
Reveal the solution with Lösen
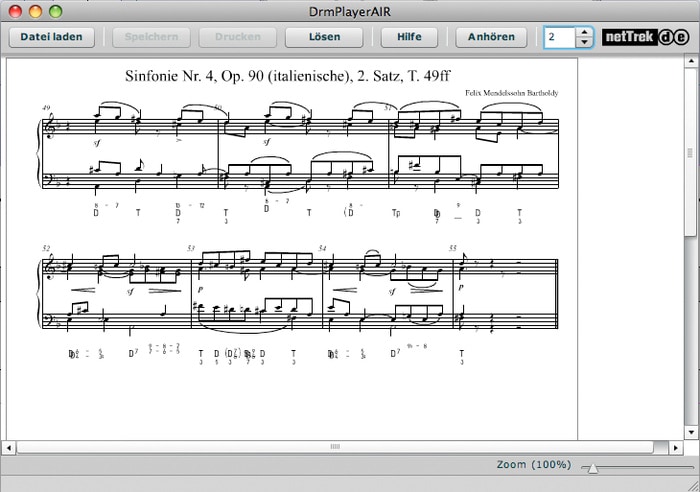[x=324, y=37]
